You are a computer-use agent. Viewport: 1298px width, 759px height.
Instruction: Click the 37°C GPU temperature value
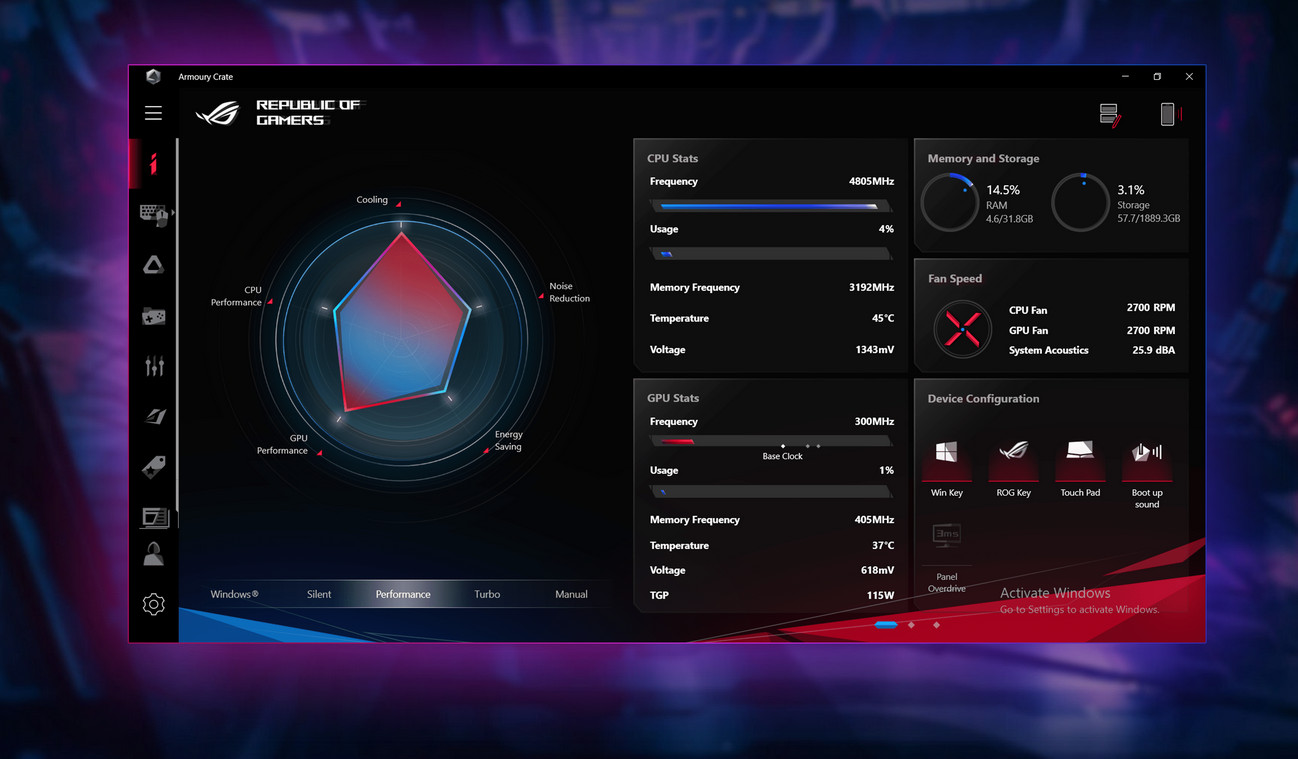[883, 545]
